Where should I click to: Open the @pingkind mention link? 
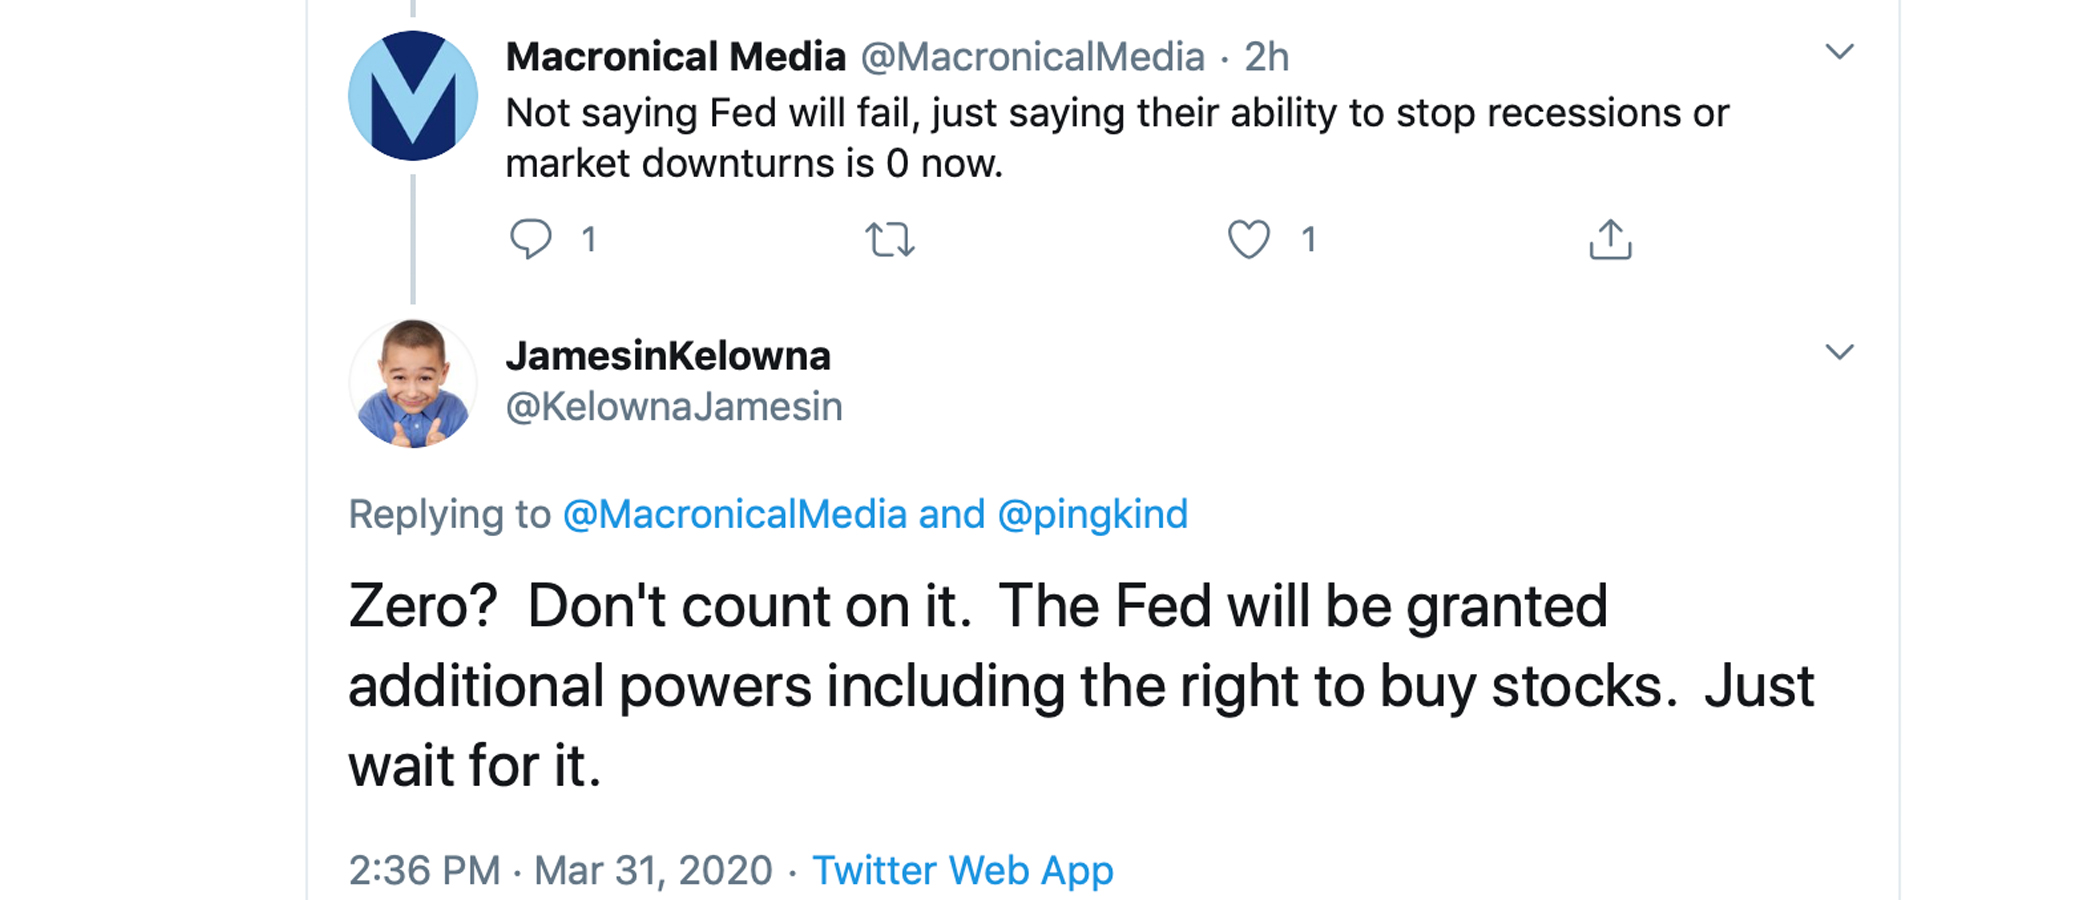coord(1092,514)
